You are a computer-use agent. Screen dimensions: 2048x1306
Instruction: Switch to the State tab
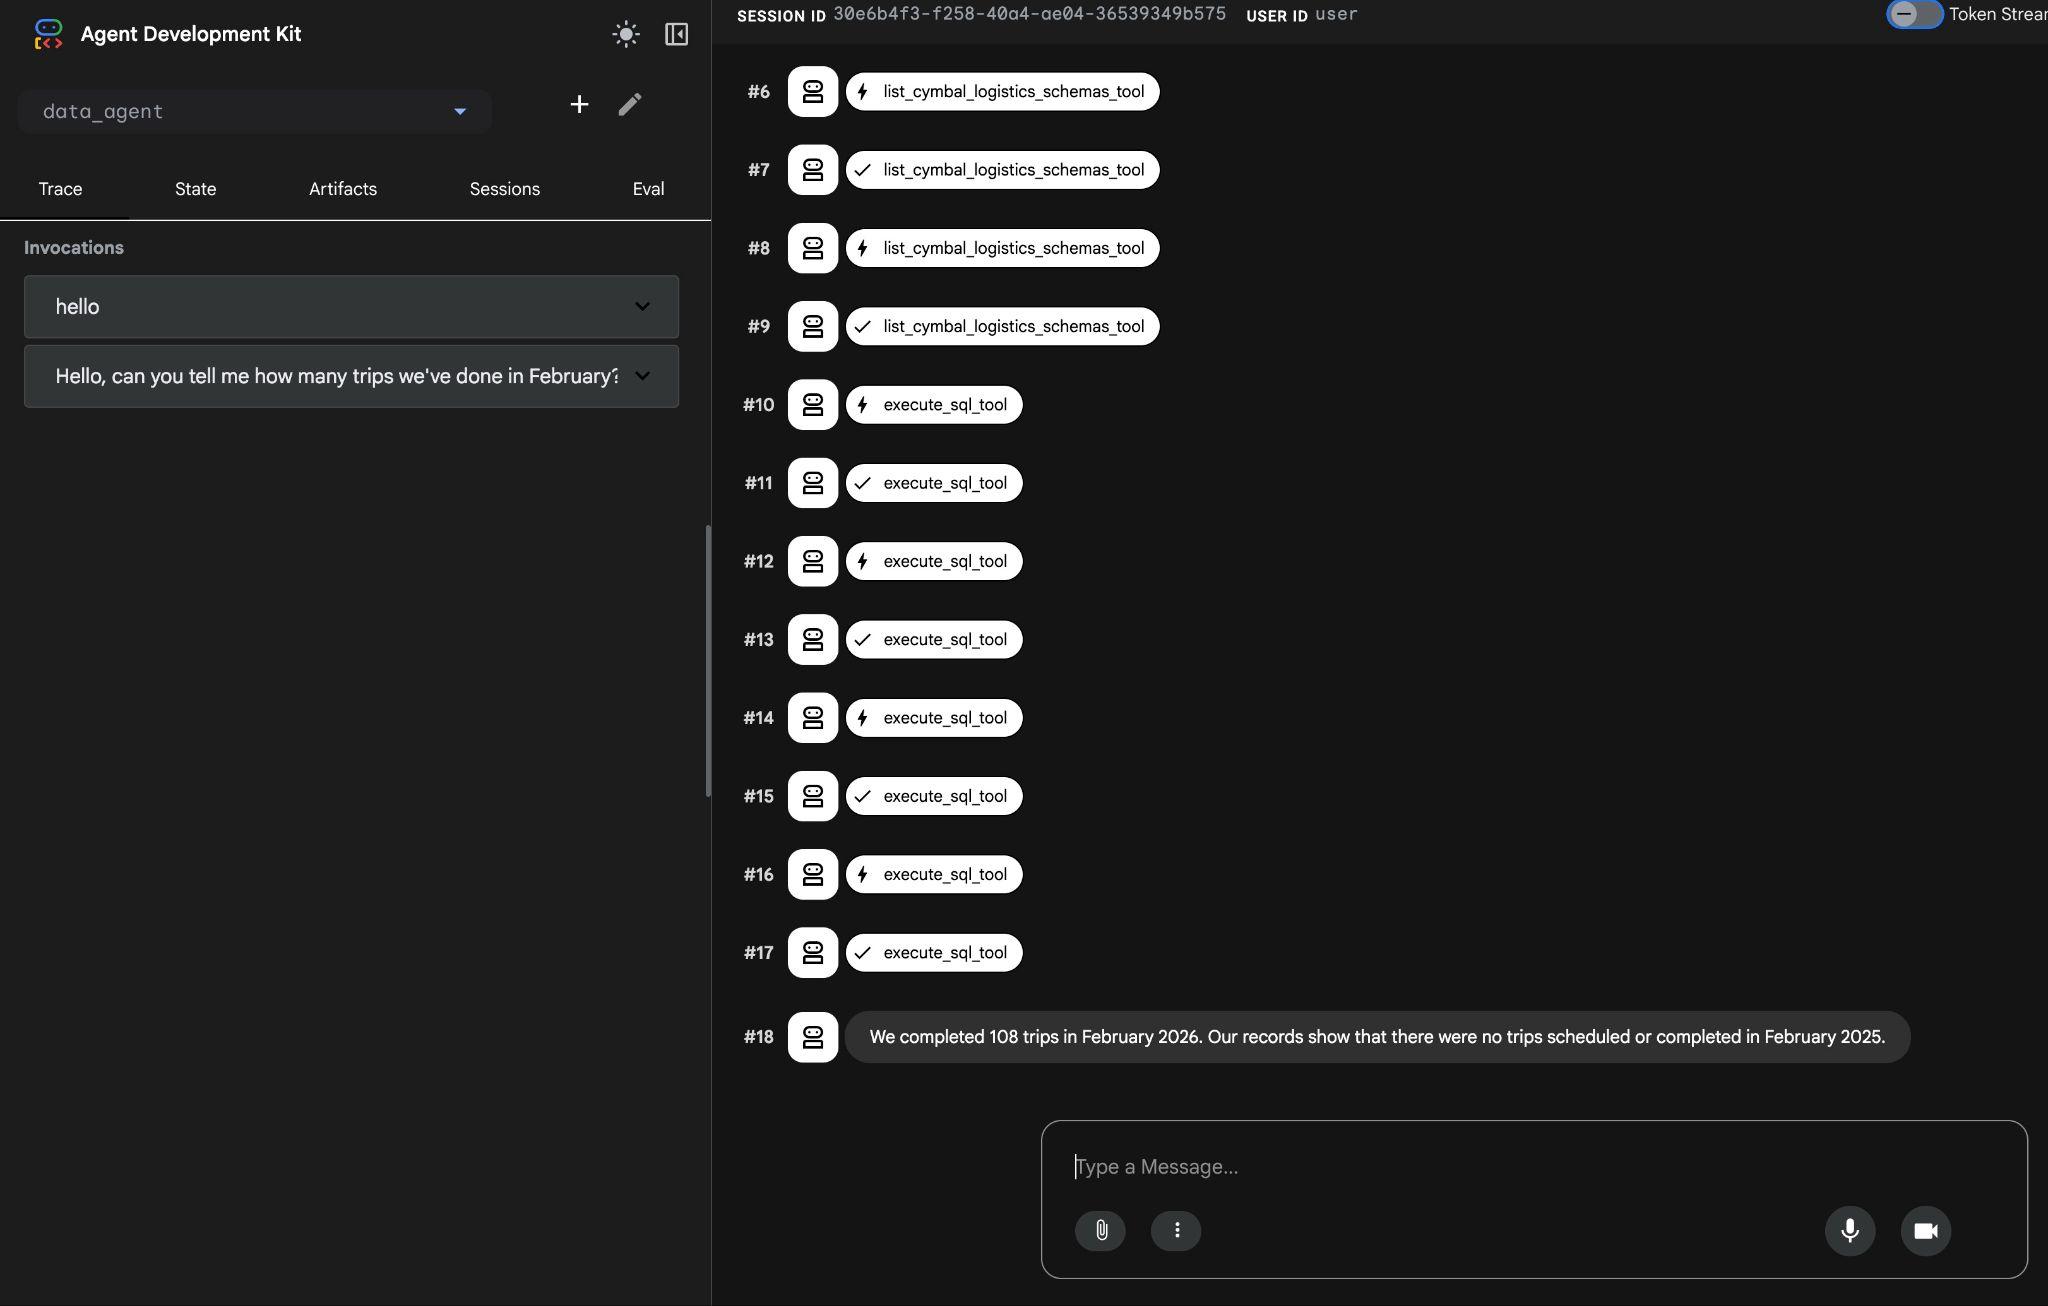tap(195, 189)
